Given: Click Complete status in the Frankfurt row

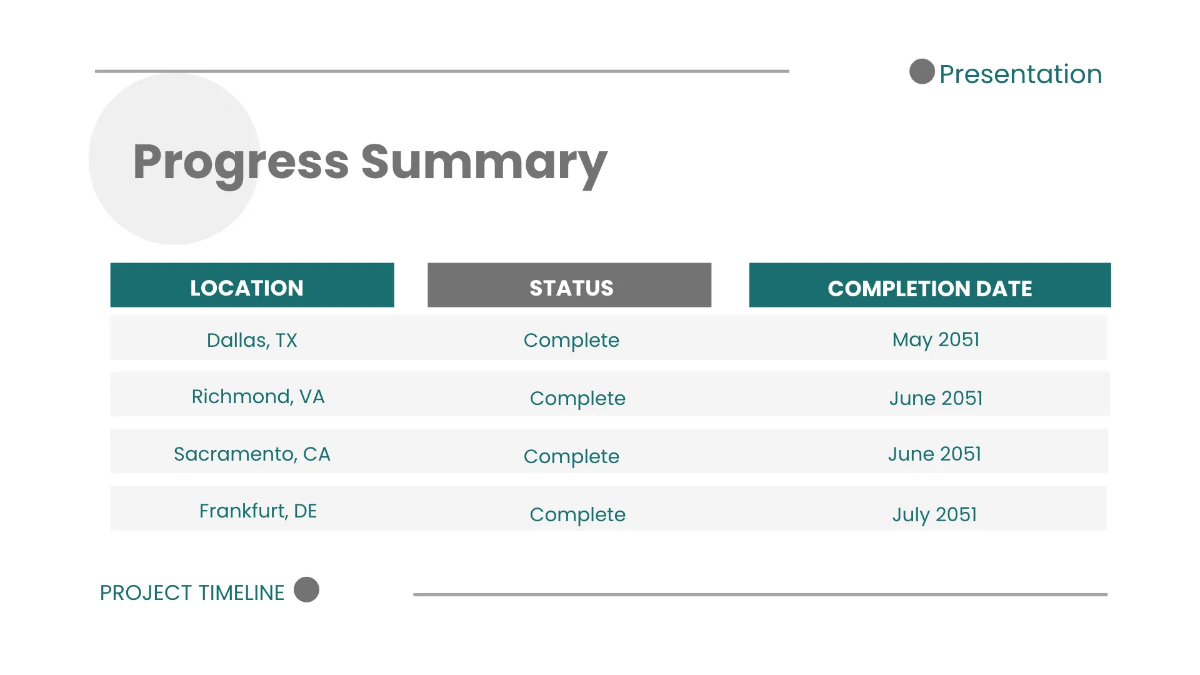Looking at the screenshot, I should coord(577,514).
